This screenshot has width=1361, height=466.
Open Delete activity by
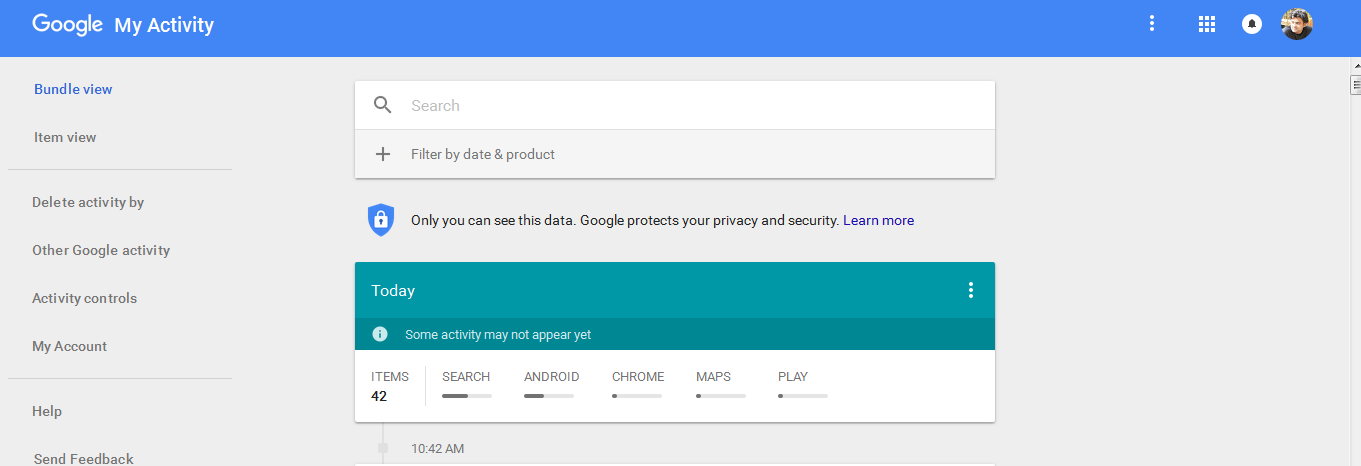88,202
